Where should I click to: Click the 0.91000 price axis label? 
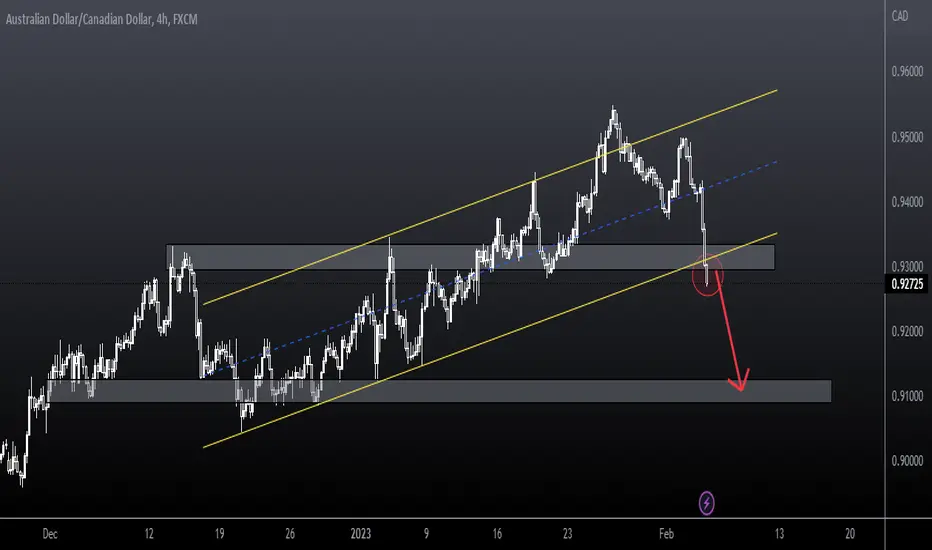pyautogui.click(x=908, y=396)
